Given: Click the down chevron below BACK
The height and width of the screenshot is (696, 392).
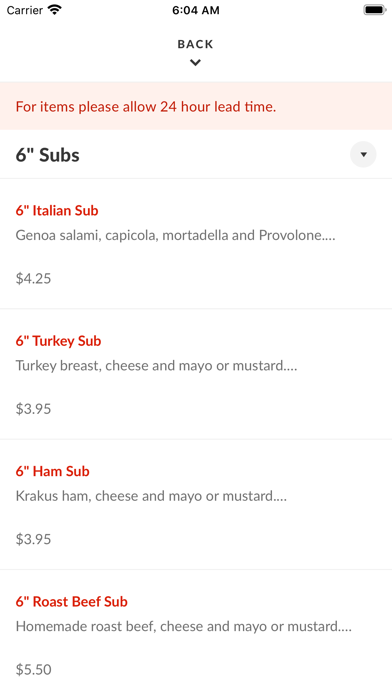Looking at the screenshot, I should [x=195, y=63].
